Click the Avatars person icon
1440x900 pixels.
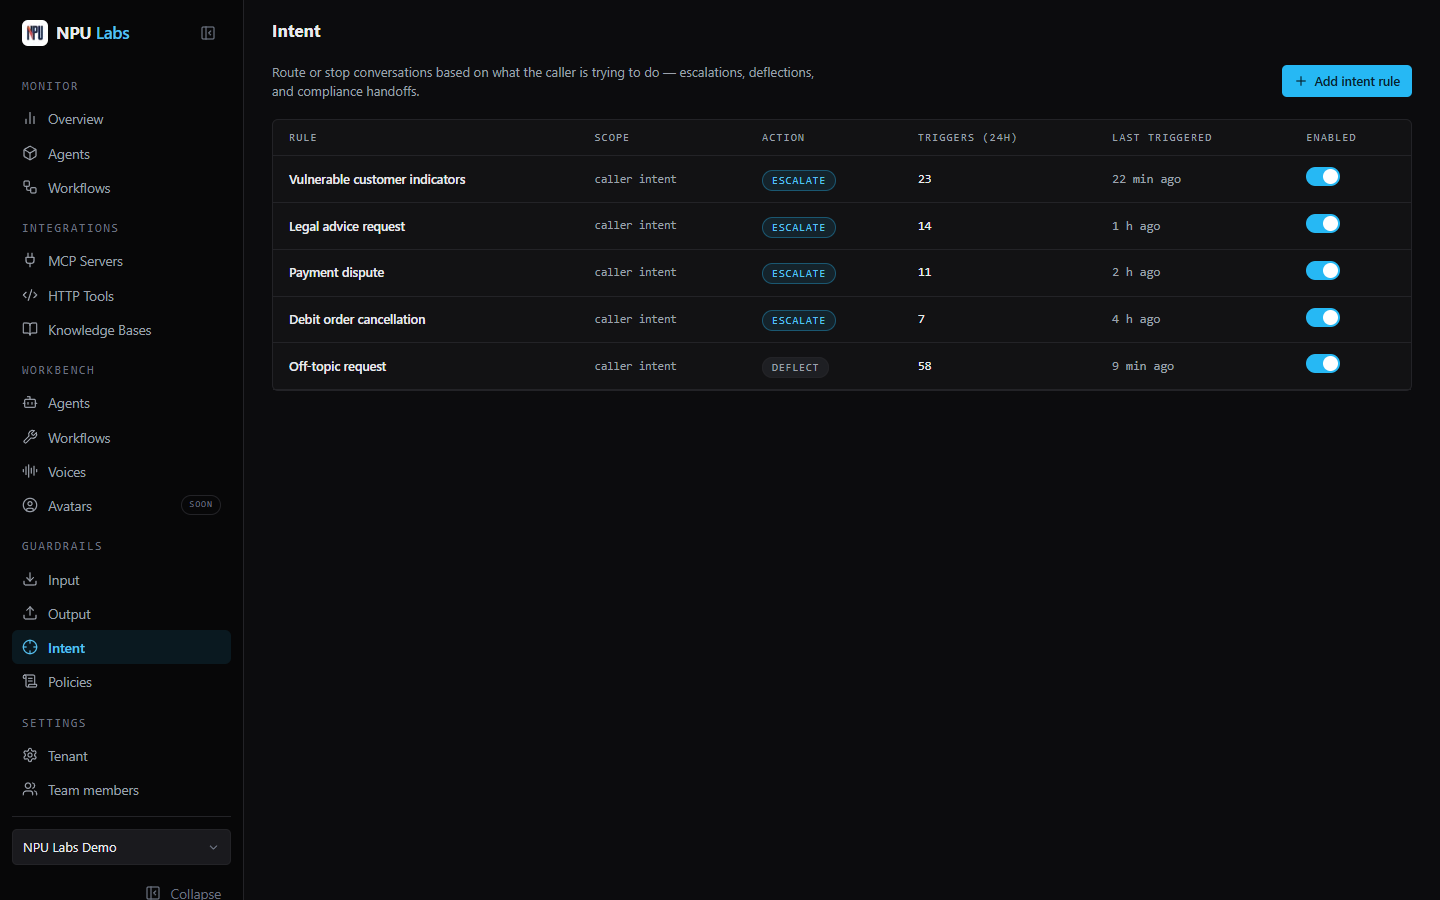pyautogui.click(x=30, y=505)
